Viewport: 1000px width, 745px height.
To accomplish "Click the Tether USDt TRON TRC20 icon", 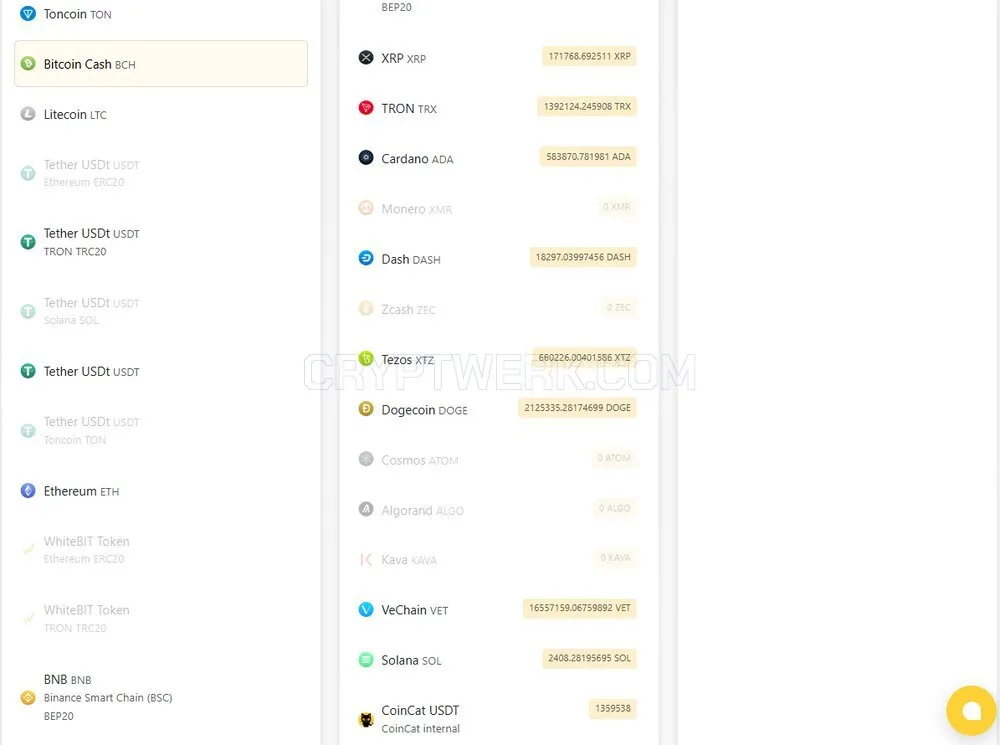I will (x=28, y=242).
